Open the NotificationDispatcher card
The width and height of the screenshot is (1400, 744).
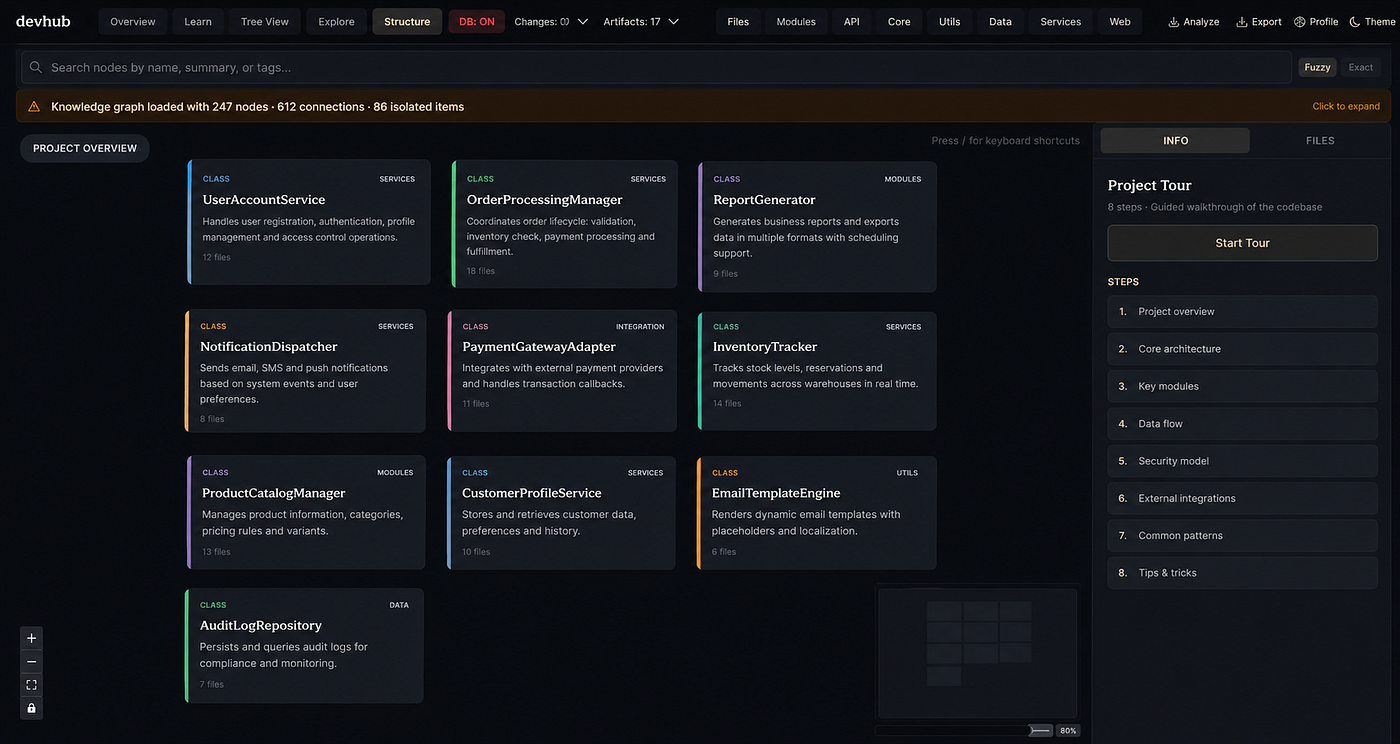point(306,371)
